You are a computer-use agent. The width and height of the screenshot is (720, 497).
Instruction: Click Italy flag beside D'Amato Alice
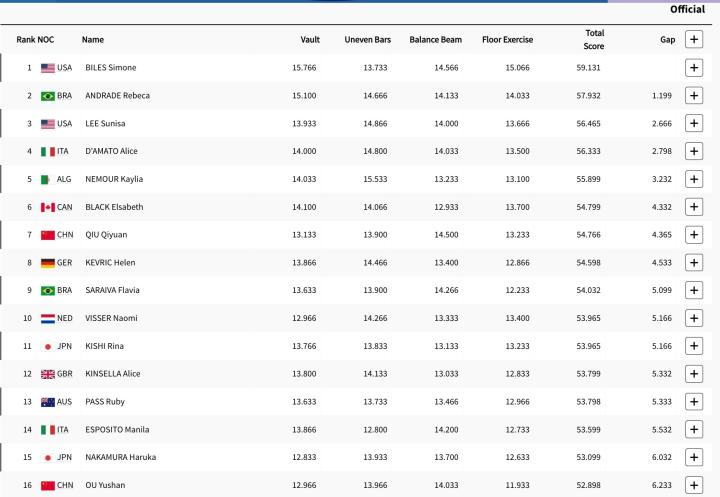(x=48, y=151)
